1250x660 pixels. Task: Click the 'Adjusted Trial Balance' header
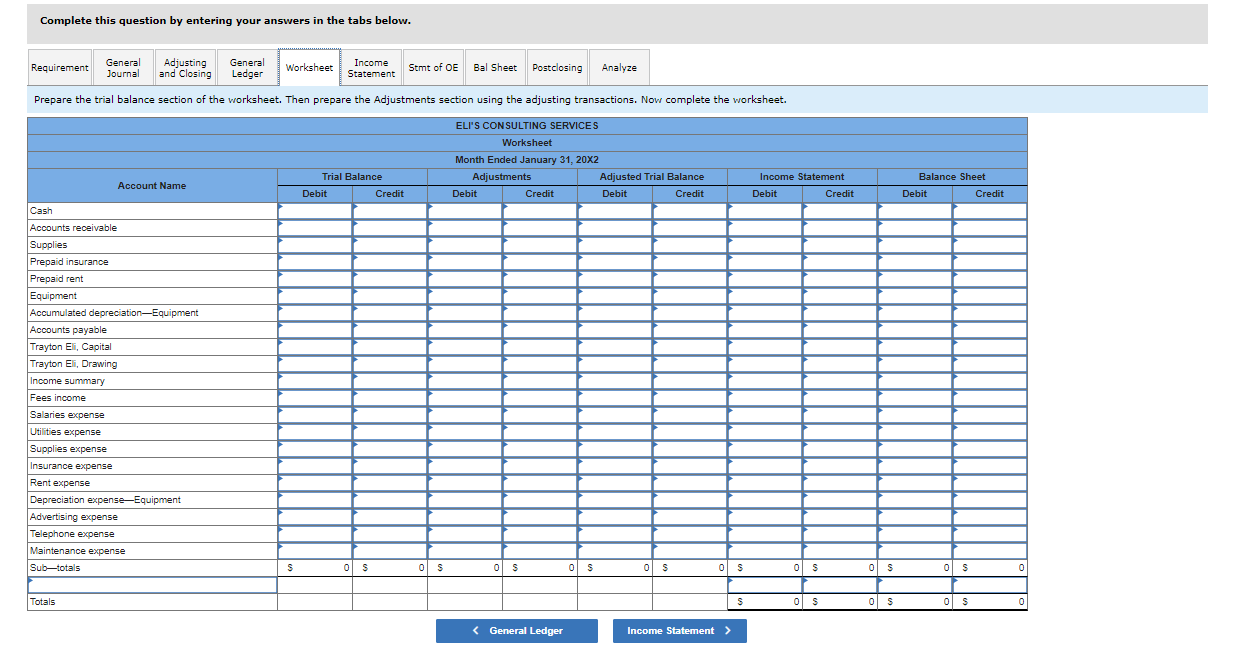click(x=652, y=177)
